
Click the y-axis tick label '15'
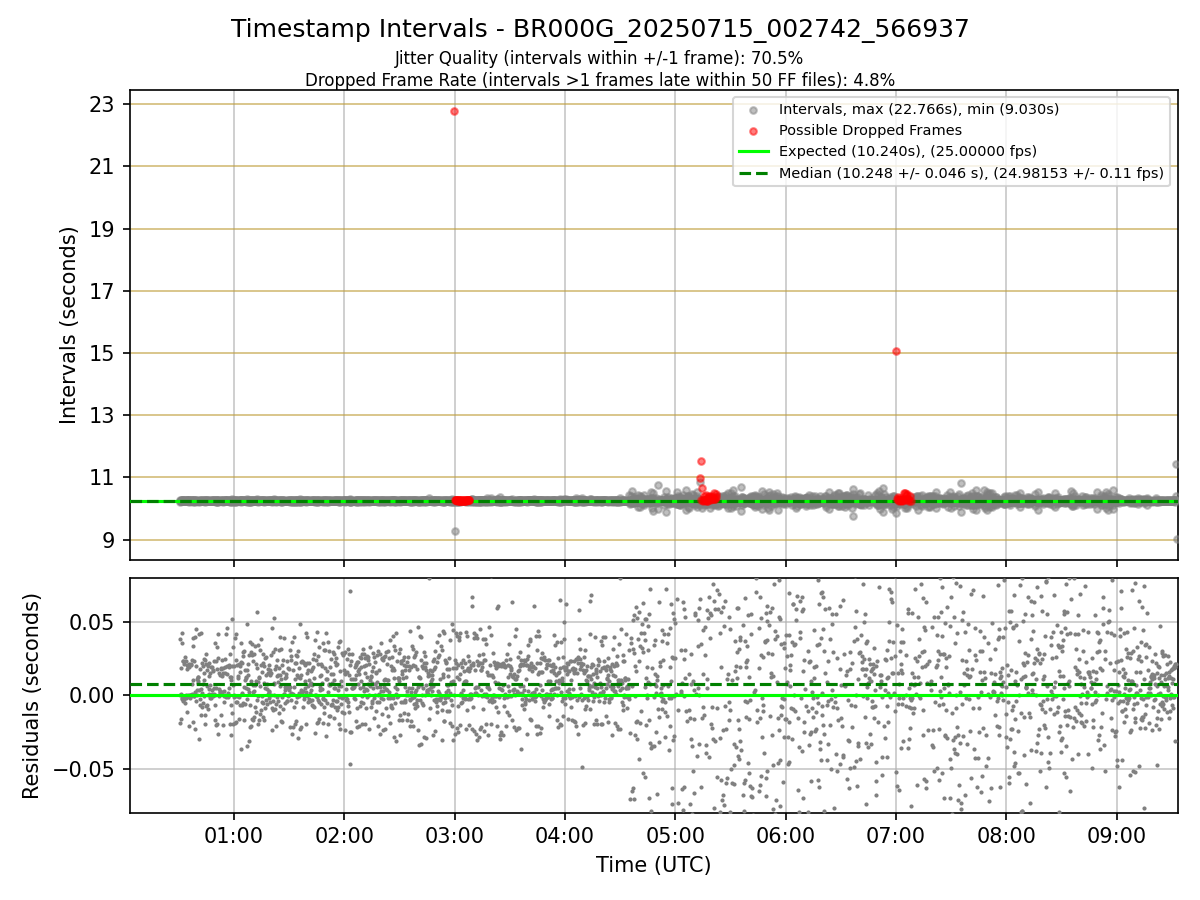point(103,353)
